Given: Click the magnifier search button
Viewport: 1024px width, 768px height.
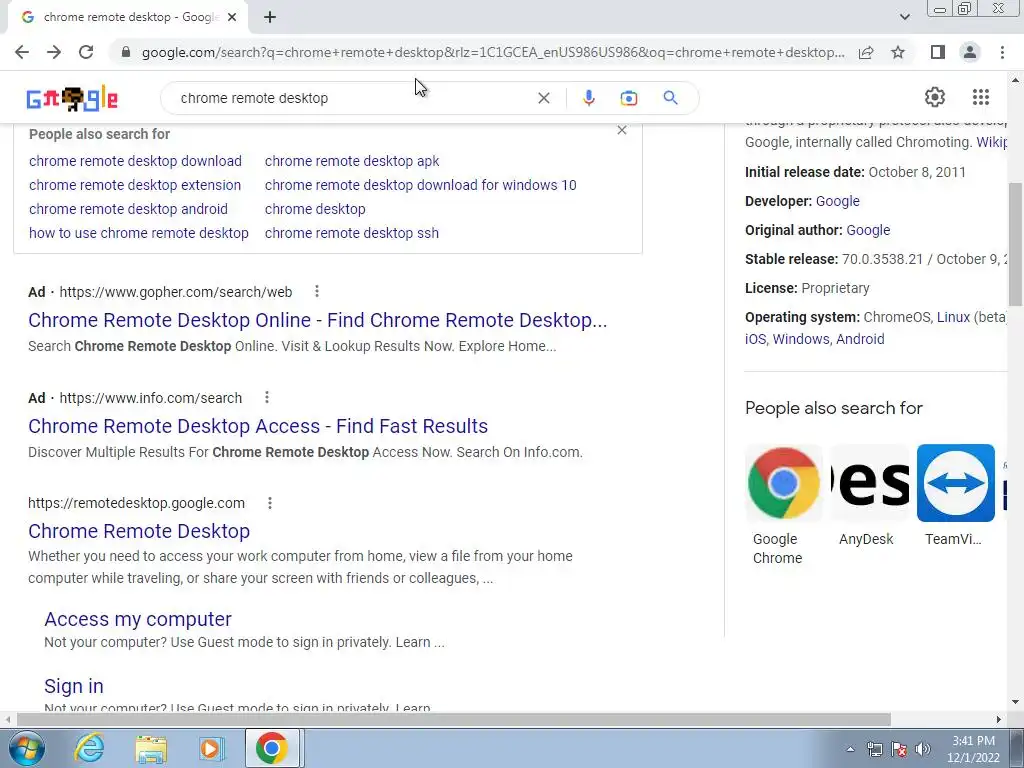Looking at the screenshot, I should click(x=670, y=98).
